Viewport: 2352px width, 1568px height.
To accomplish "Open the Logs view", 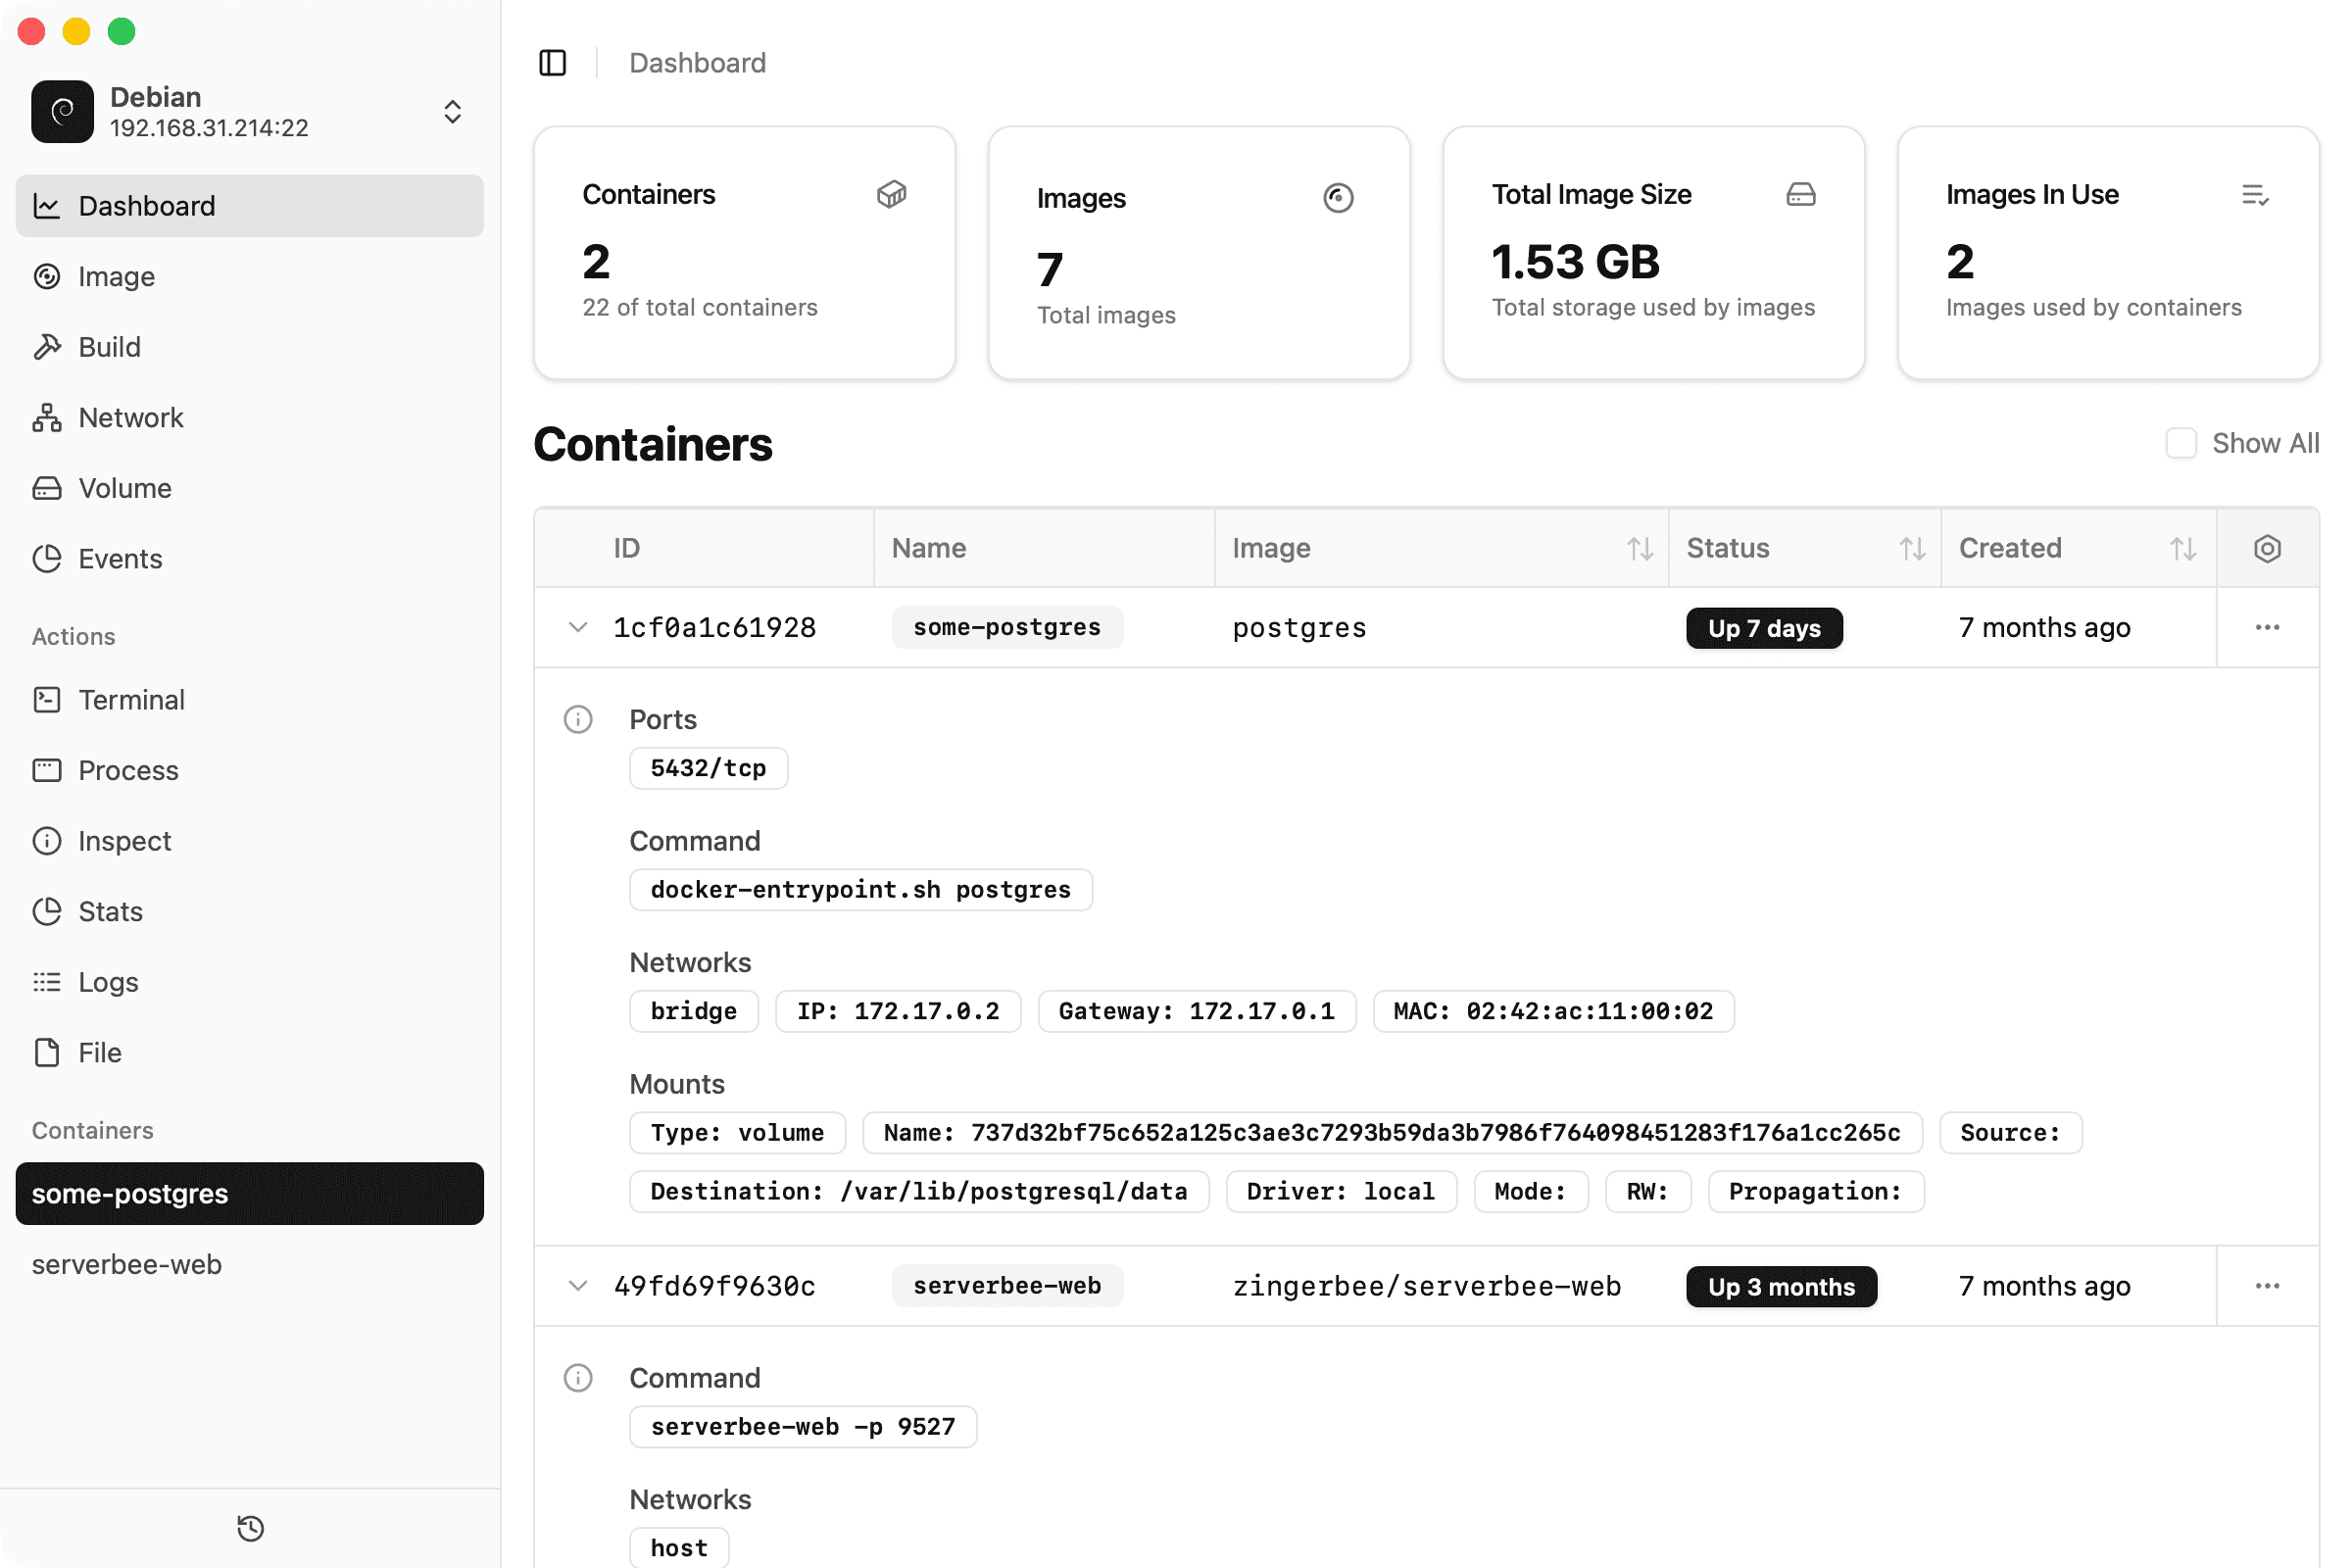I will (108, 981).
